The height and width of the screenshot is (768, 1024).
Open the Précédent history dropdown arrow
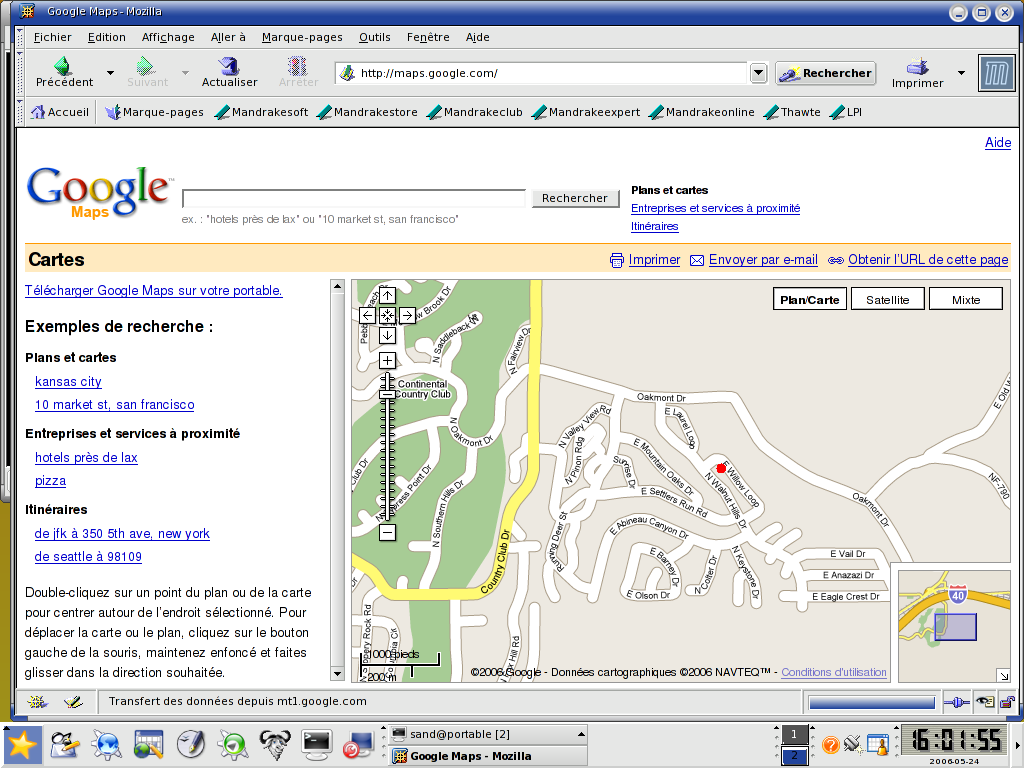110,72
